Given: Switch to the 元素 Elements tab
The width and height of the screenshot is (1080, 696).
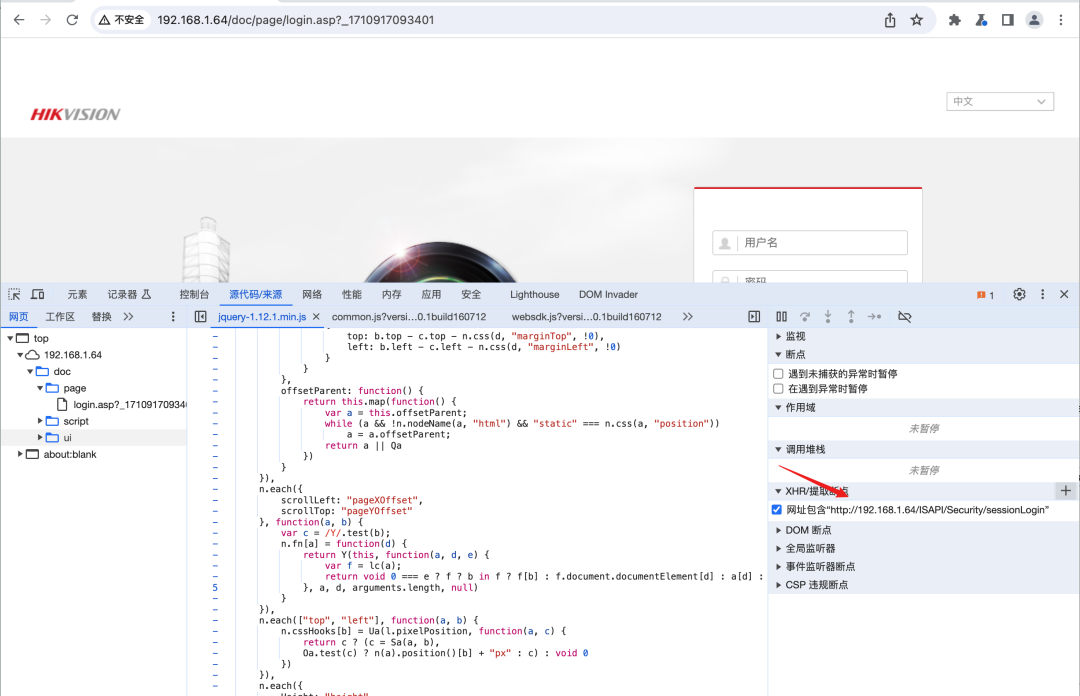Looking at the screenshot, I should pyautogui.click(x=77, y=294).
